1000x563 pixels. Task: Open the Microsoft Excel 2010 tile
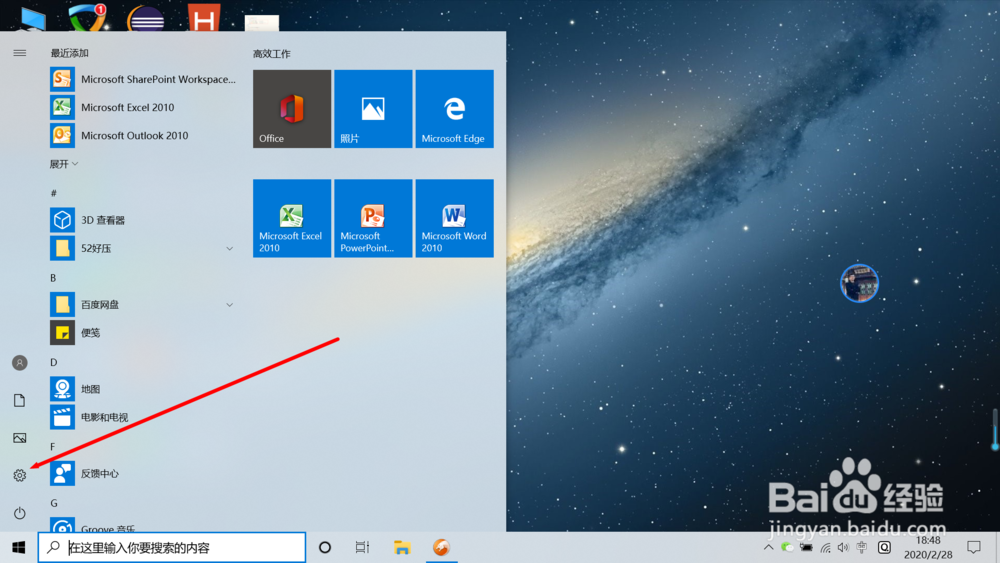(292, 218)
